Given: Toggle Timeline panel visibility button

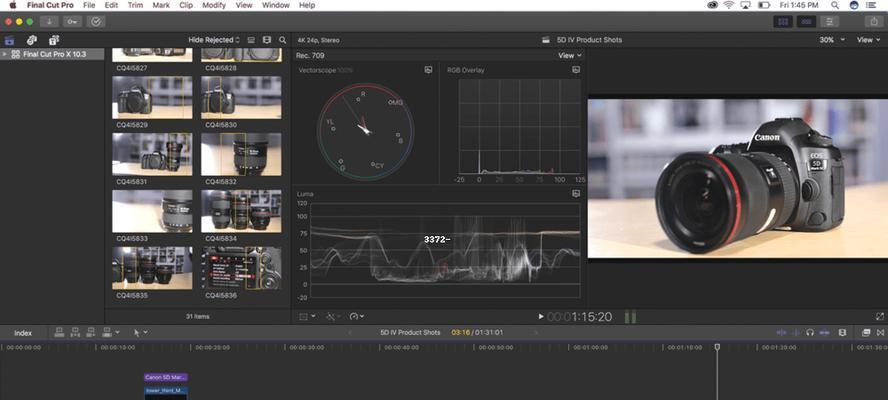Looking at the screenshot, I should (x=806, y=22).
